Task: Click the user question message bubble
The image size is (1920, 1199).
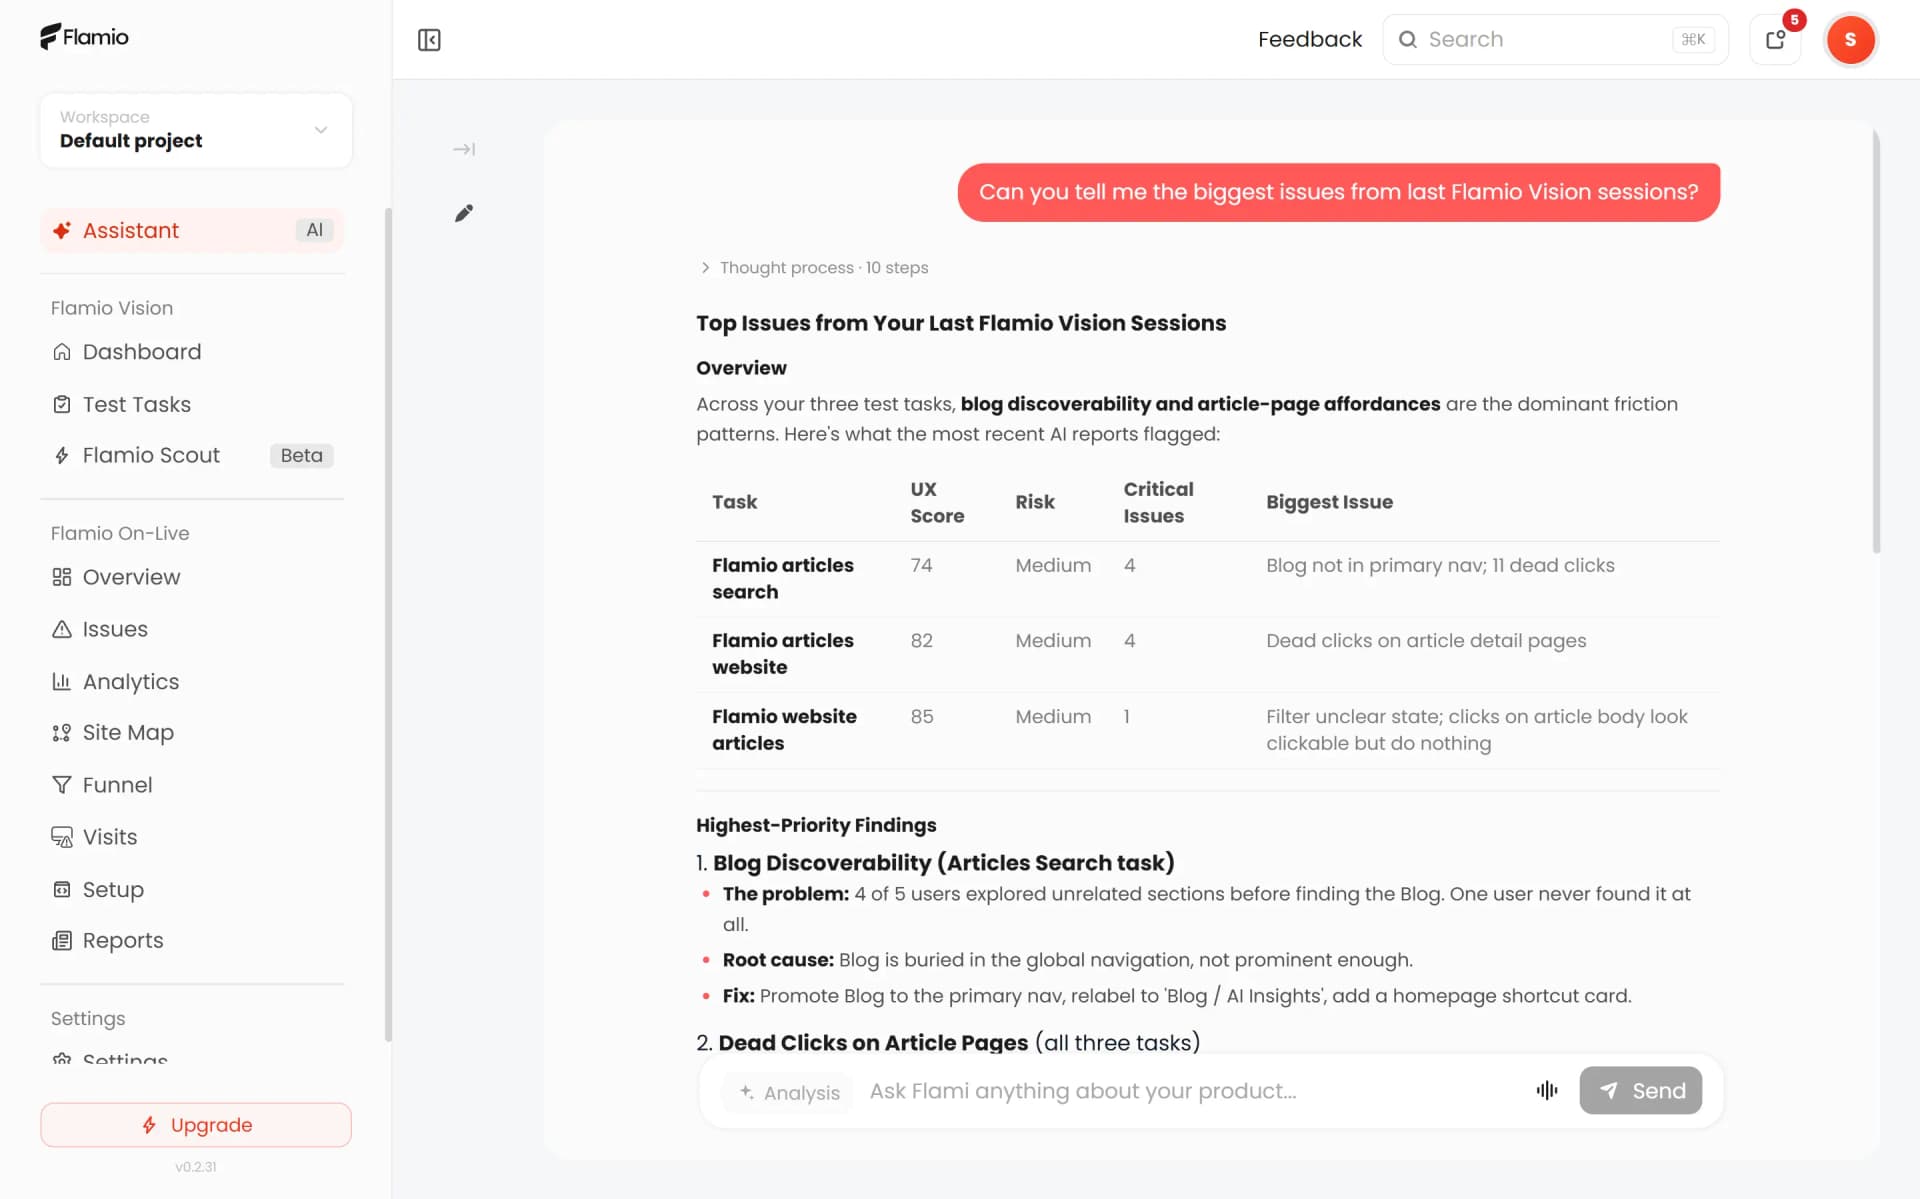Action: [x=1338, y=192]
